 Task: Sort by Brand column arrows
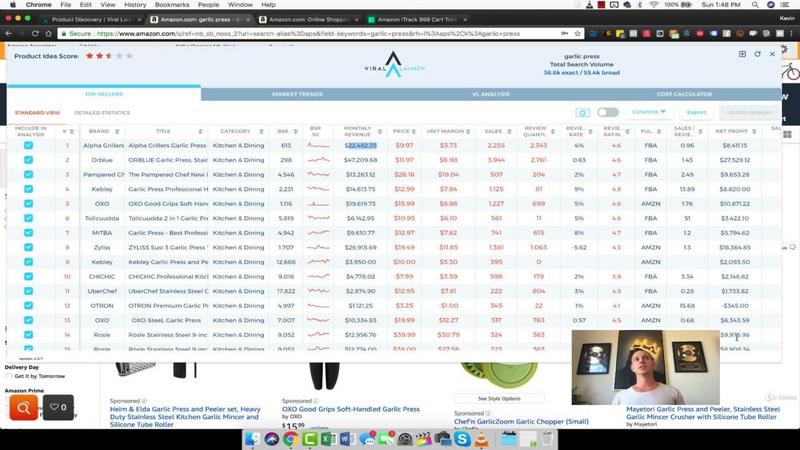click(117, 132)
